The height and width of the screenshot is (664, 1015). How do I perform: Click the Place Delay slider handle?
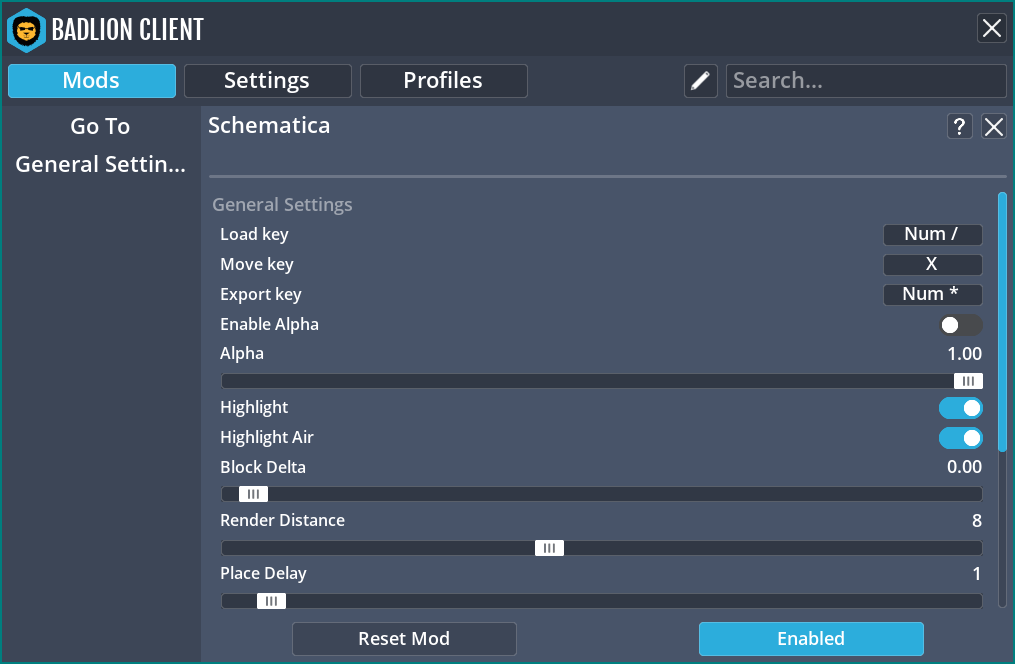(x=271, y=601)
